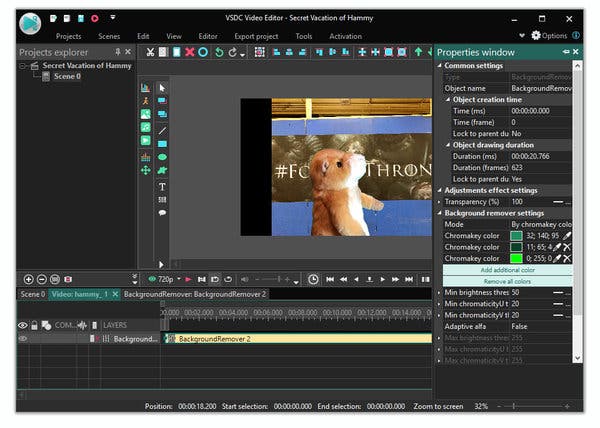This screenshot has height=428, width=600.
Task: Select Scene 0 in Projects explorer
Action: (67, 76)
